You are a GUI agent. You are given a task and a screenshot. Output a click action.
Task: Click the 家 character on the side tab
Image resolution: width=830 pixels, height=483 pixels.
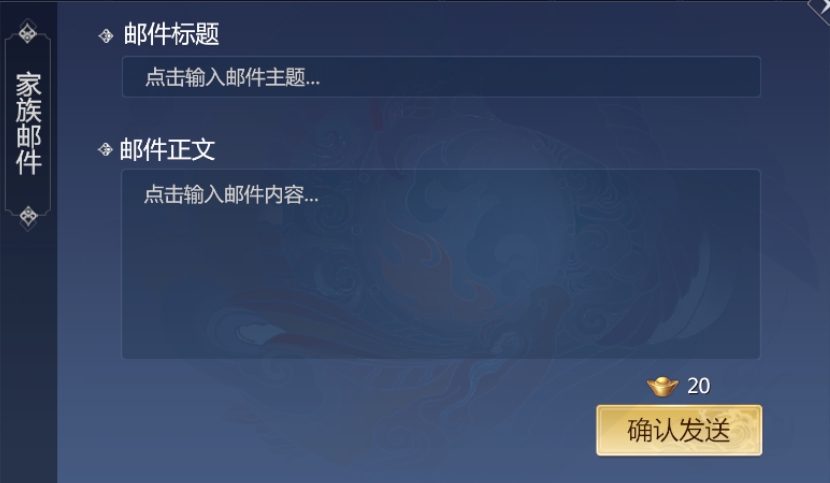(28, 85)
